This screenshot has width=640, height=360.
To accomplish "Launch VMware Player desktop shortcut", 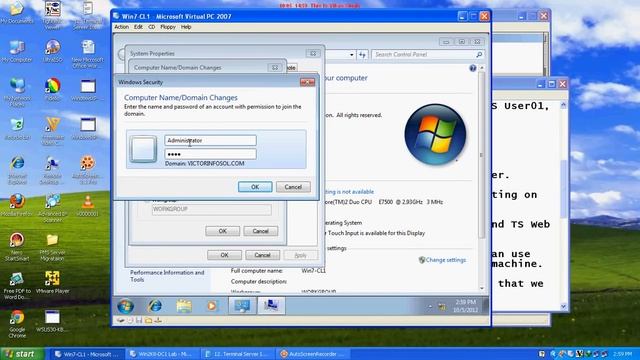I will pos(52,282).
